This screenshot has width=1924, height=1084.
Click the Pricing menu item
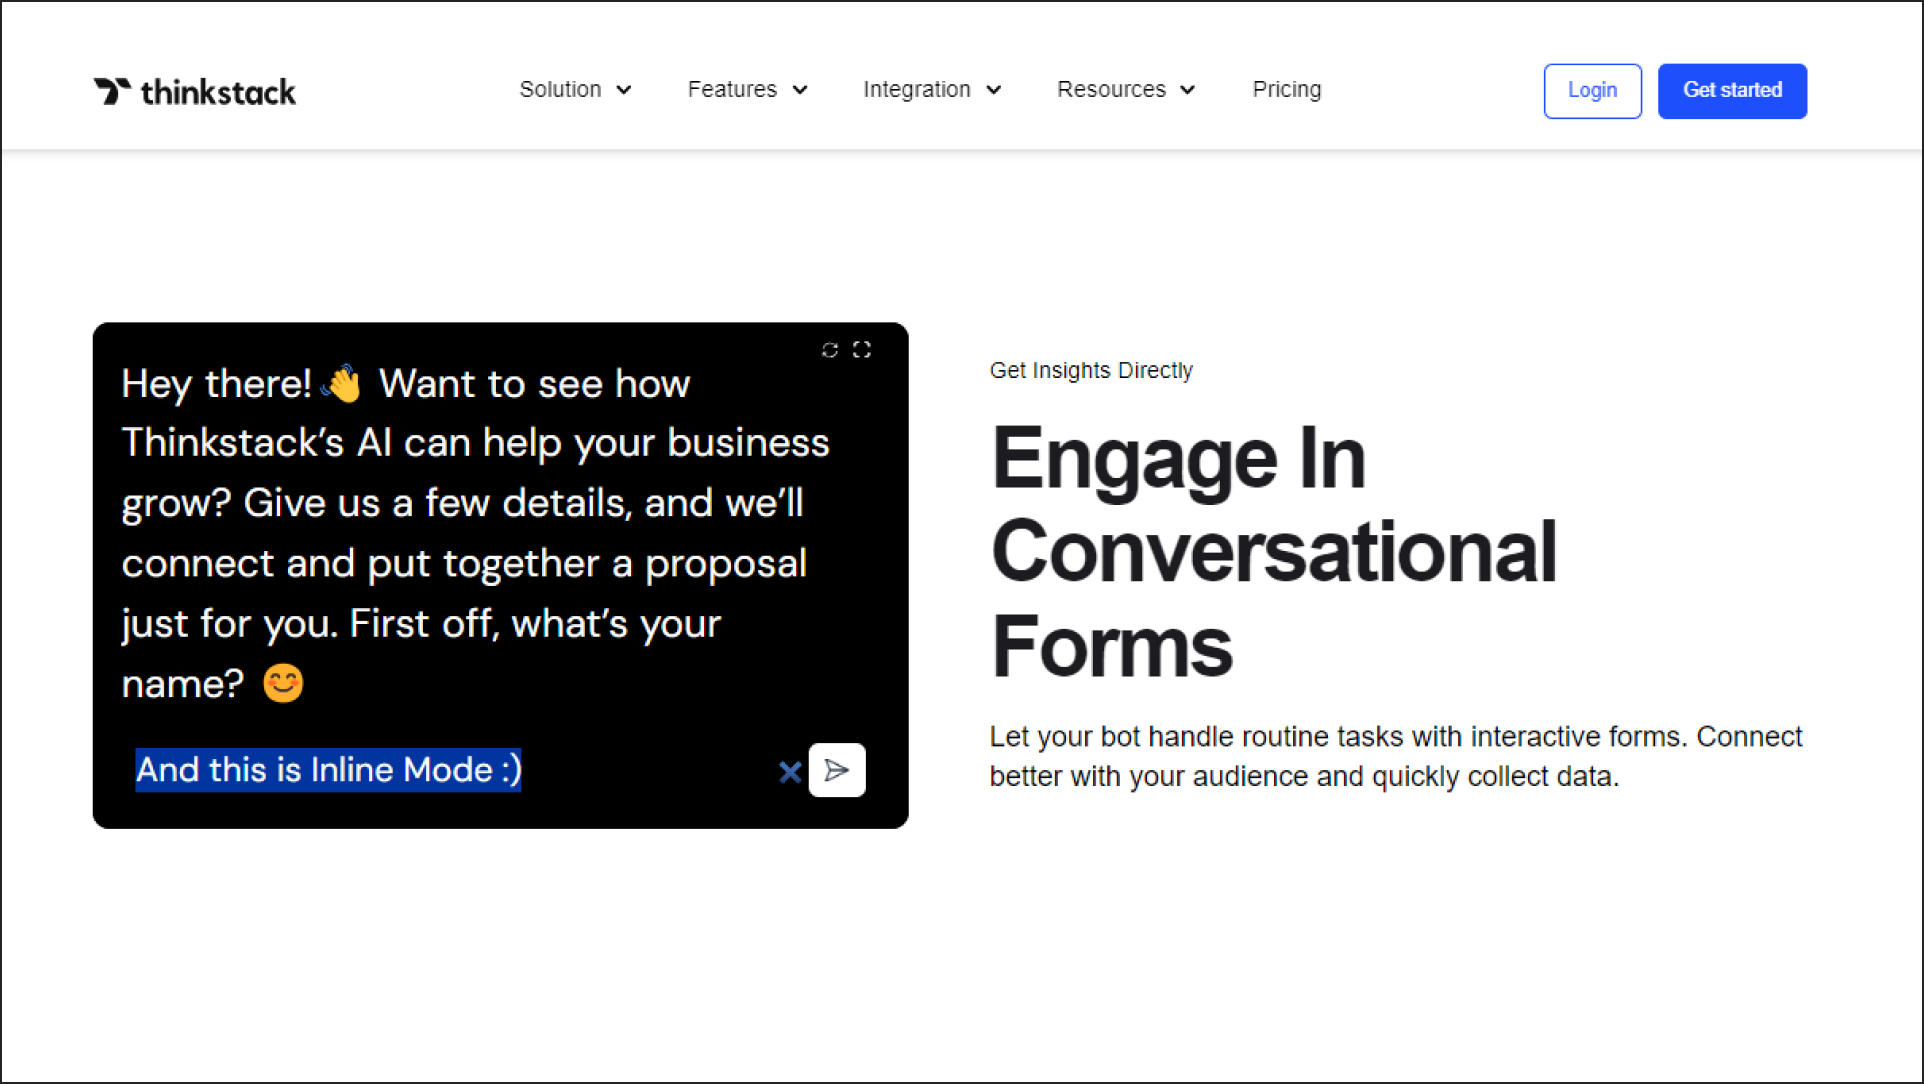coord(1287,89)
